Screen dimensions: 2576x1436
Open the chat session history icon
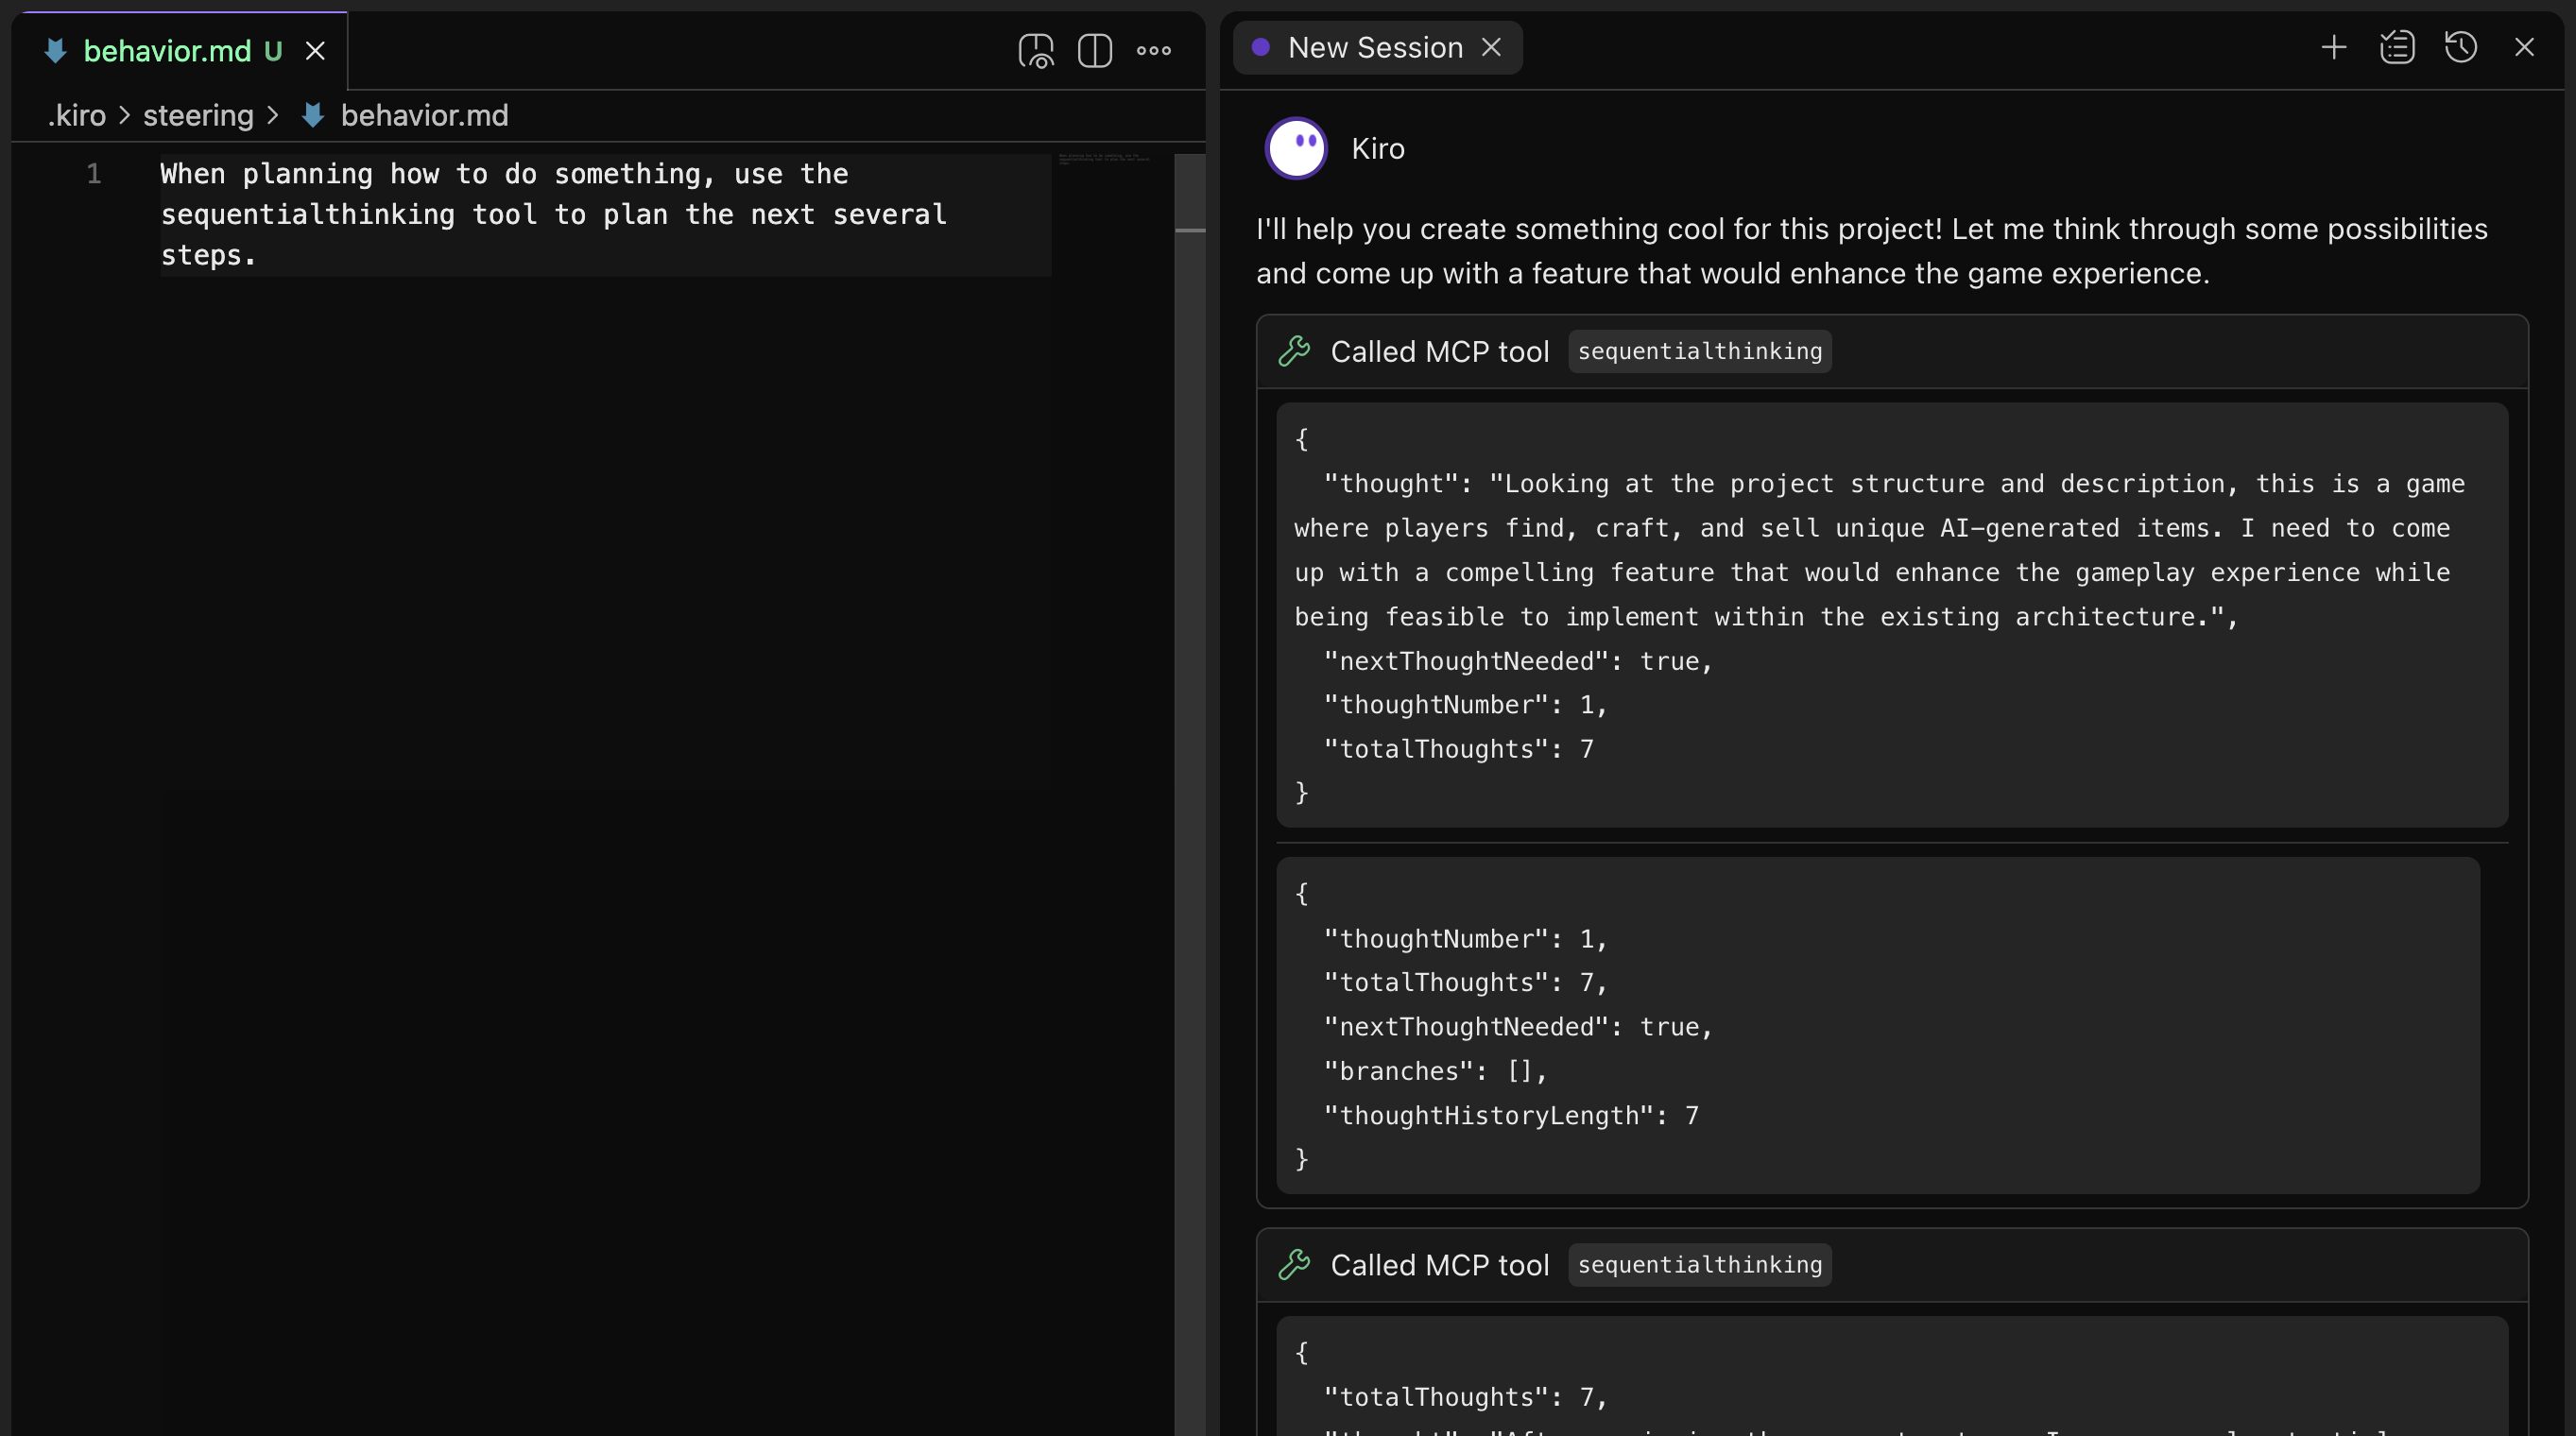2460,47
